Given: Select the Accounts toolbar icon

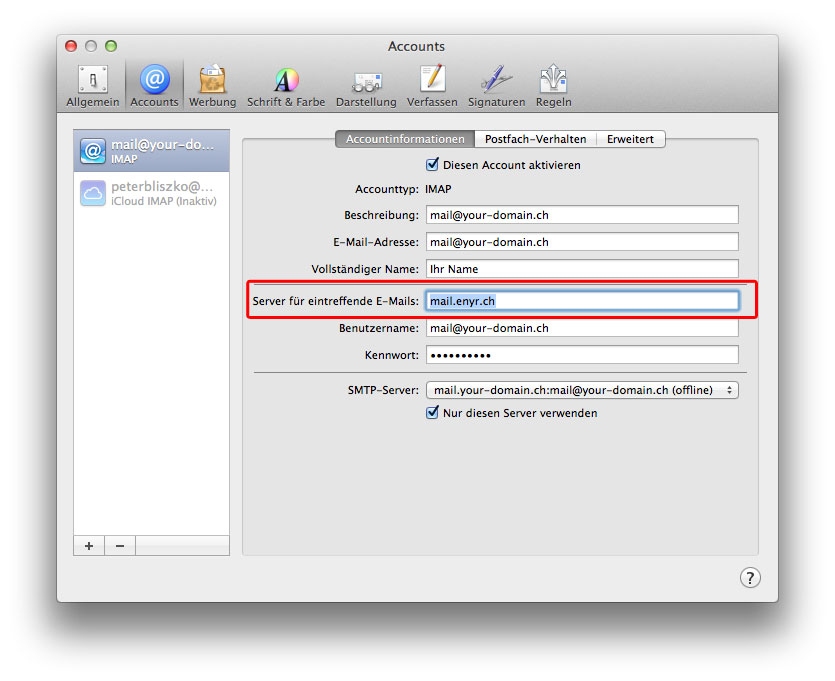Looking at the screenshot, I should coord(155,86).
